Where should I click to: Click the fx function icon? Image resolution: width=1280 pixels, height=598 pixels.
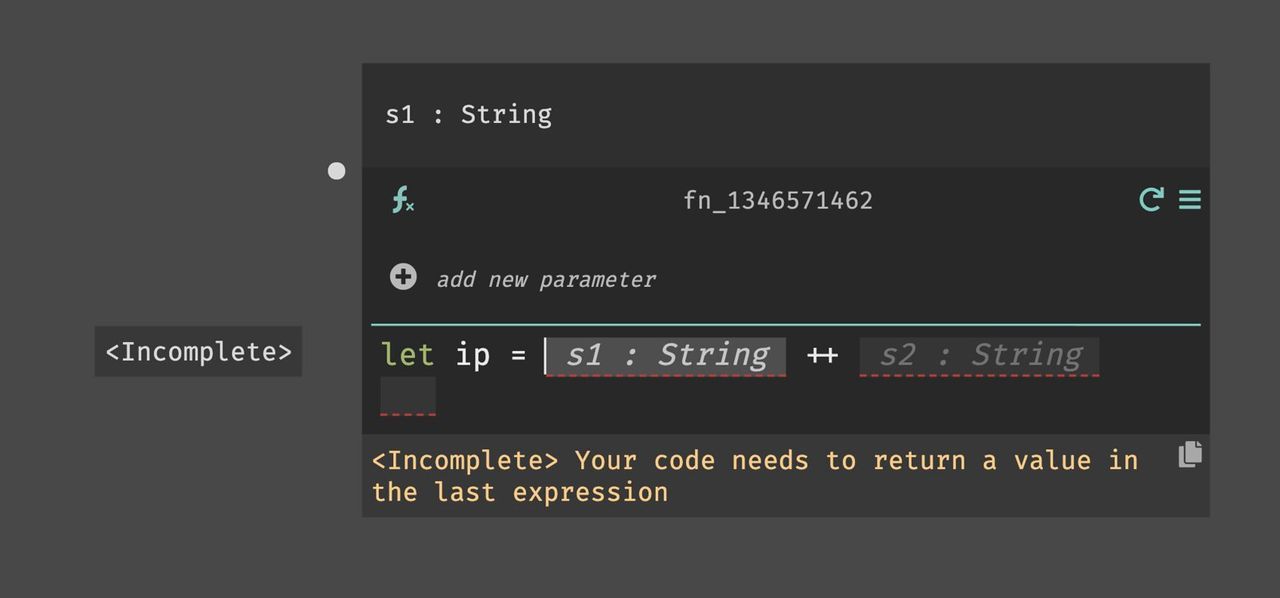coord(402,200)
